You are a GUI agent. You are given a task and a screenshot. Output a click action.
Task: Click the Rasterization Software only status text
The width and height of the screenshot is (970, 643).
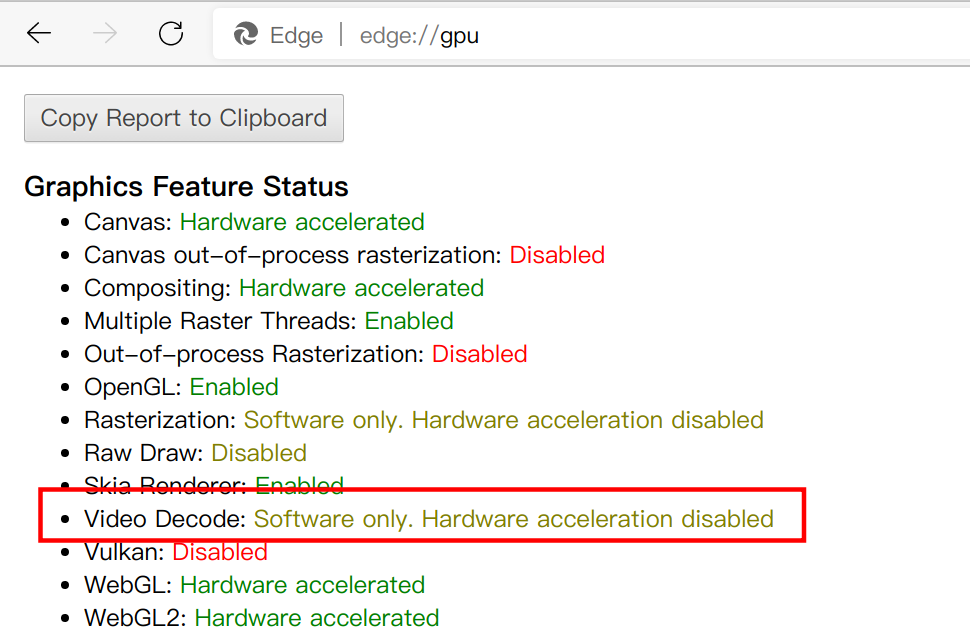[503, 420]
